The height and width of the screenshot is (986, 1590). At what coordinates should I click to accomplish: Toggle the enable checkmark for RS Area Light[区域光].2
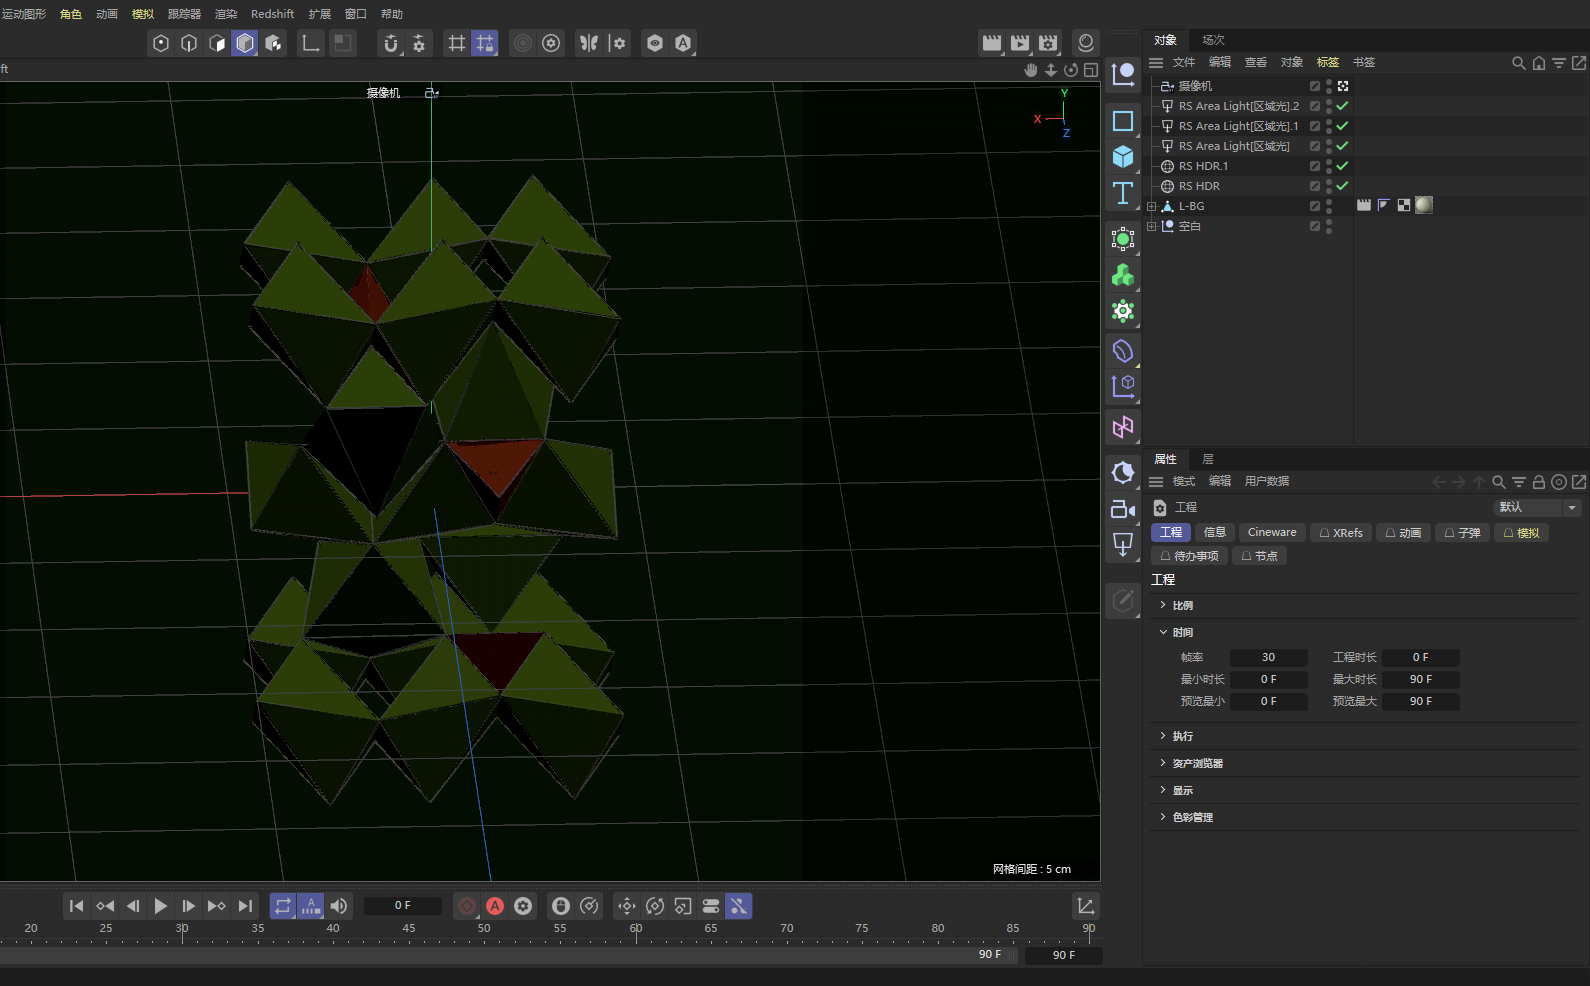click(1343, 106)
